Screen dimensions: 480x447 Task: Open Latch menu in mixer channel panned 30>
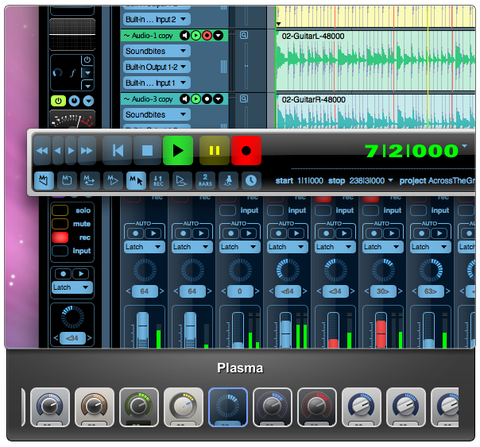point(383,247)
